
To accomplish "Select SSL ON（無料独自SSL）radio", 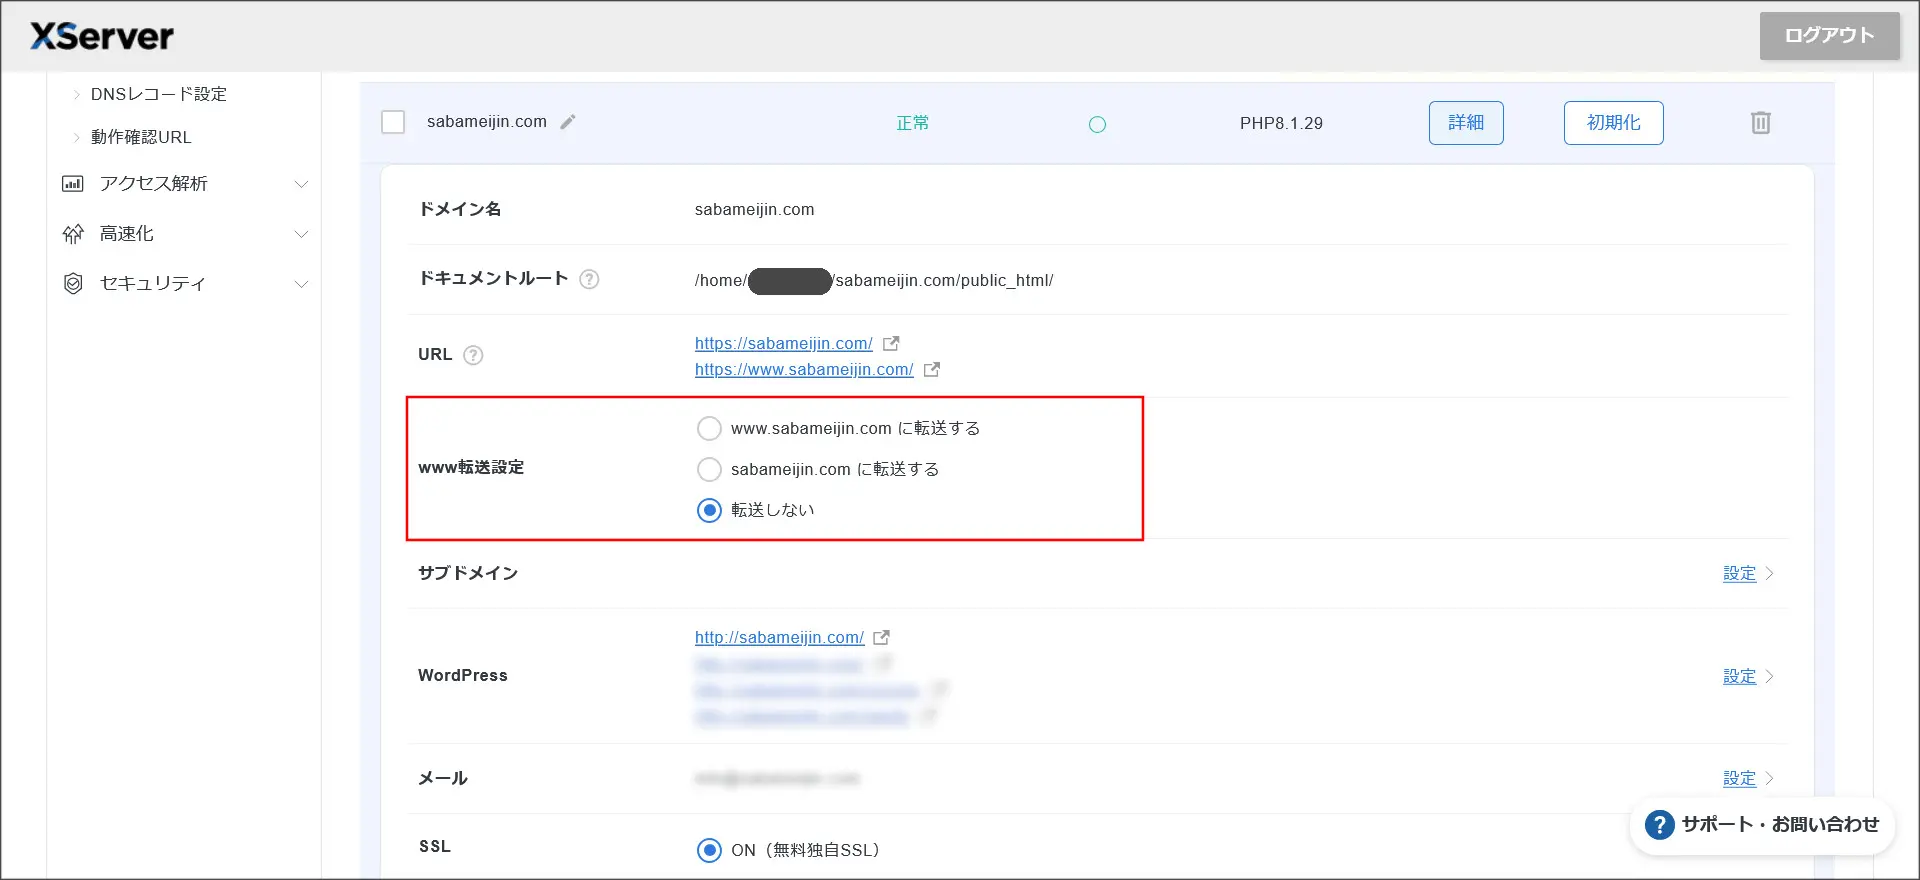I will point(709,850).
